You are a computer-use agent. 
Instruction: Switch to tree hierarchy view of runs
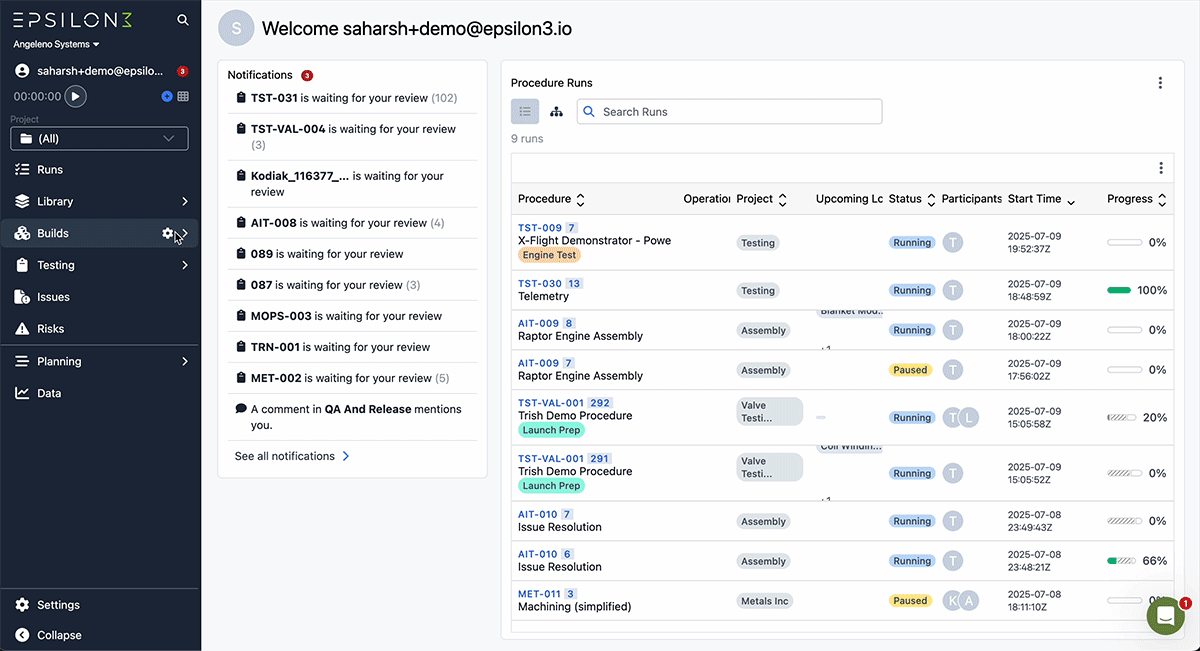pos(557,112)
